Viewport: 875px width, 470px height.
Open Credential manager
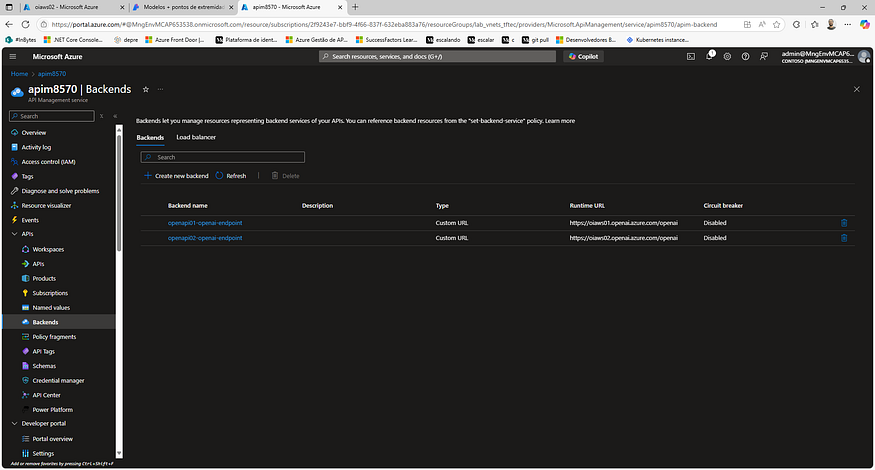(x=59, y=380)
